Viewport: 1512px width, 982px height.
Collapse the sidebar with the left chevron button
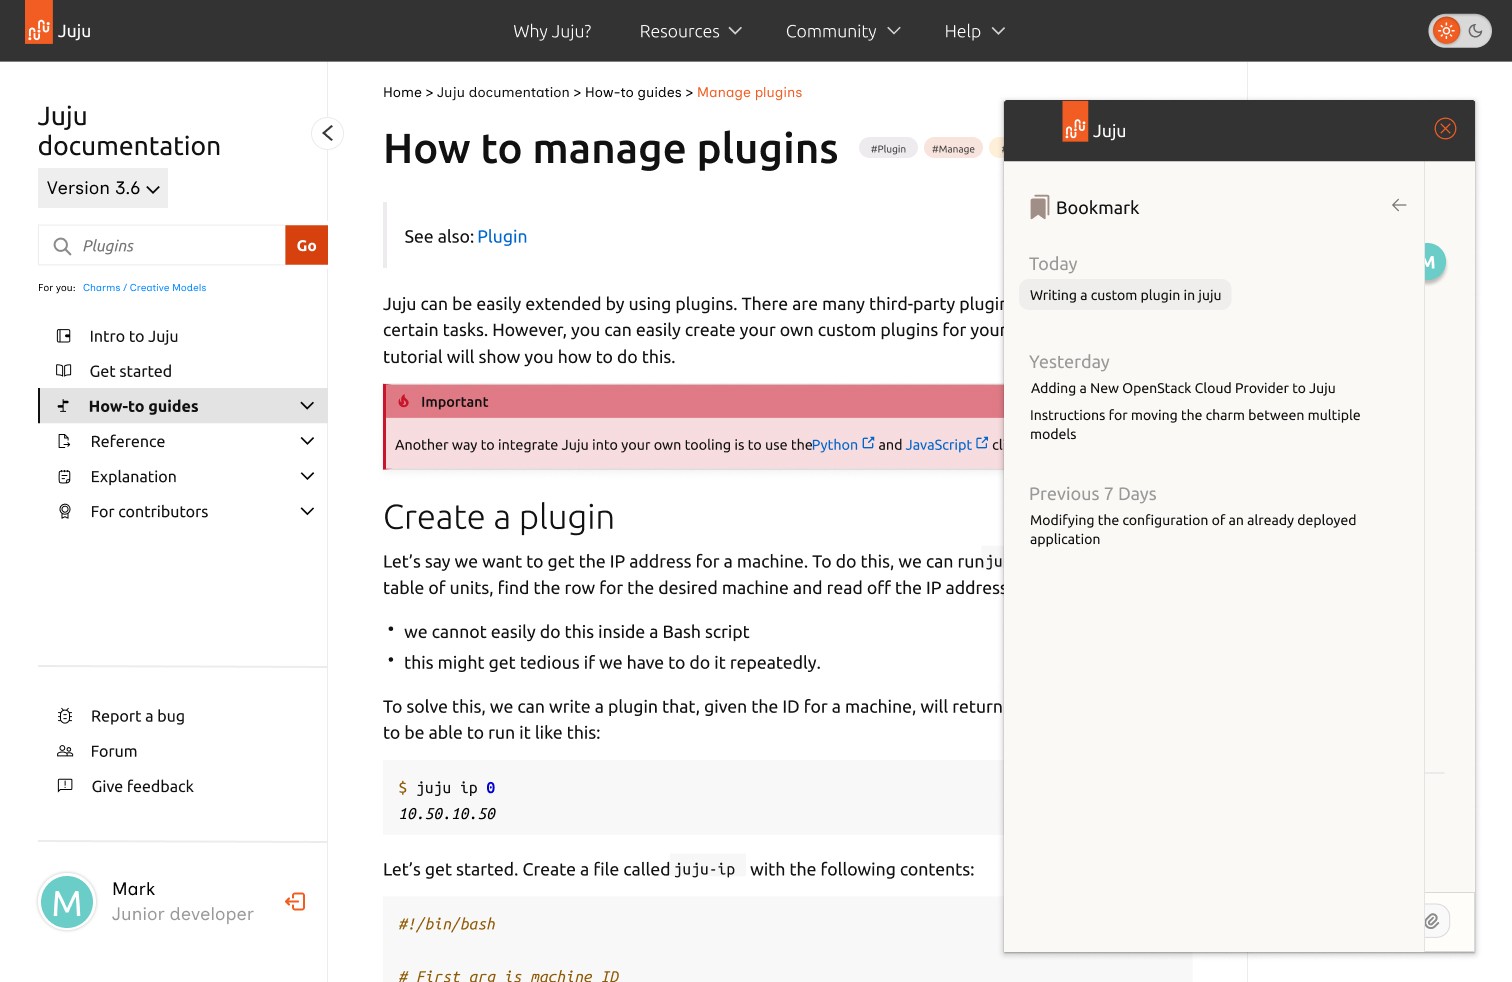tap(327, 133)
